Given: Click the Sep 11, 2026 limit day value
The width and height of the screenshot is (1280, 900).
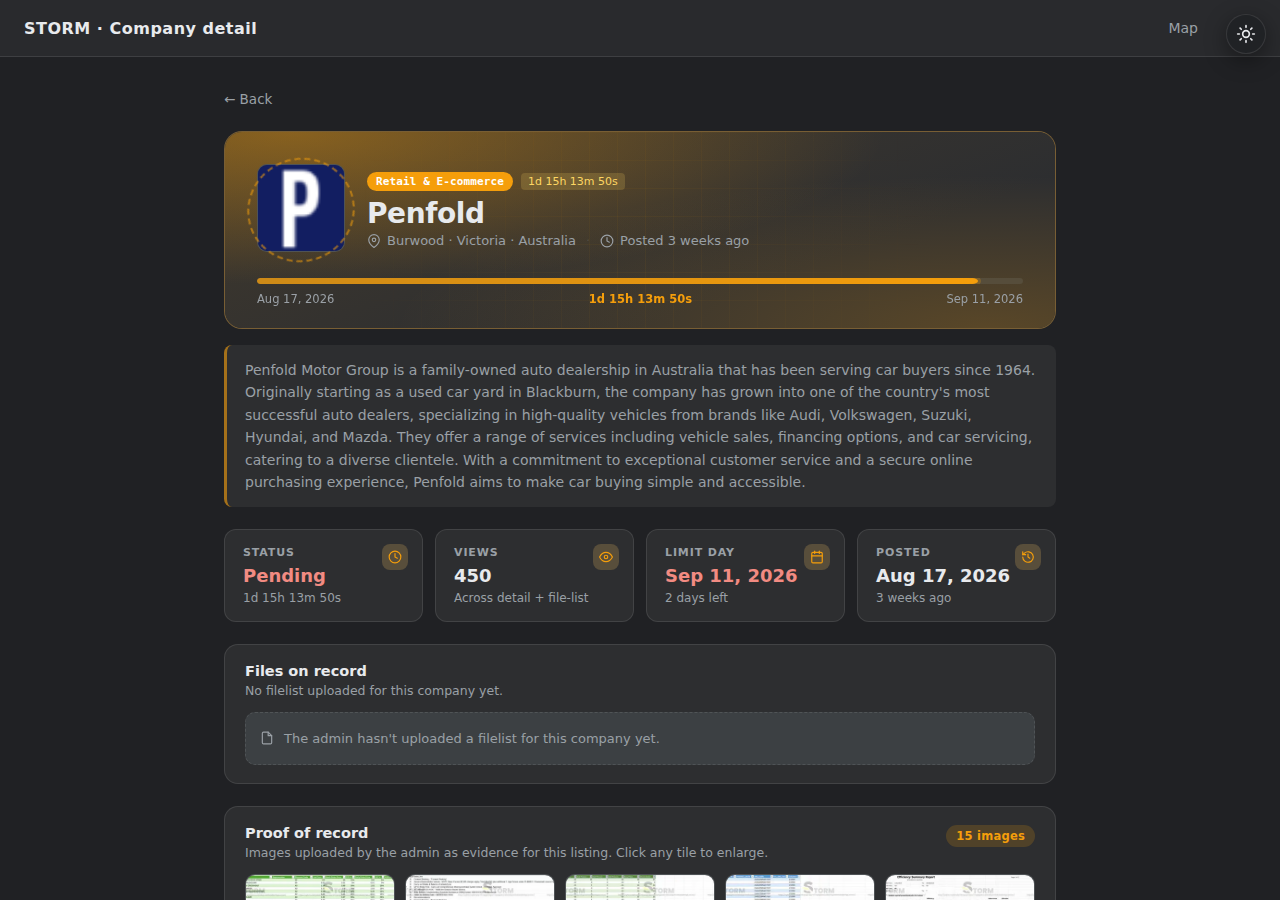Looking at the screenshot, I should [x=731, y=576].
